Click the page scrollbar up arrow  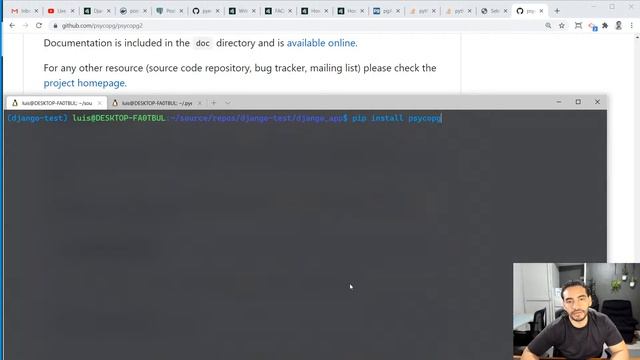[637, 38]
